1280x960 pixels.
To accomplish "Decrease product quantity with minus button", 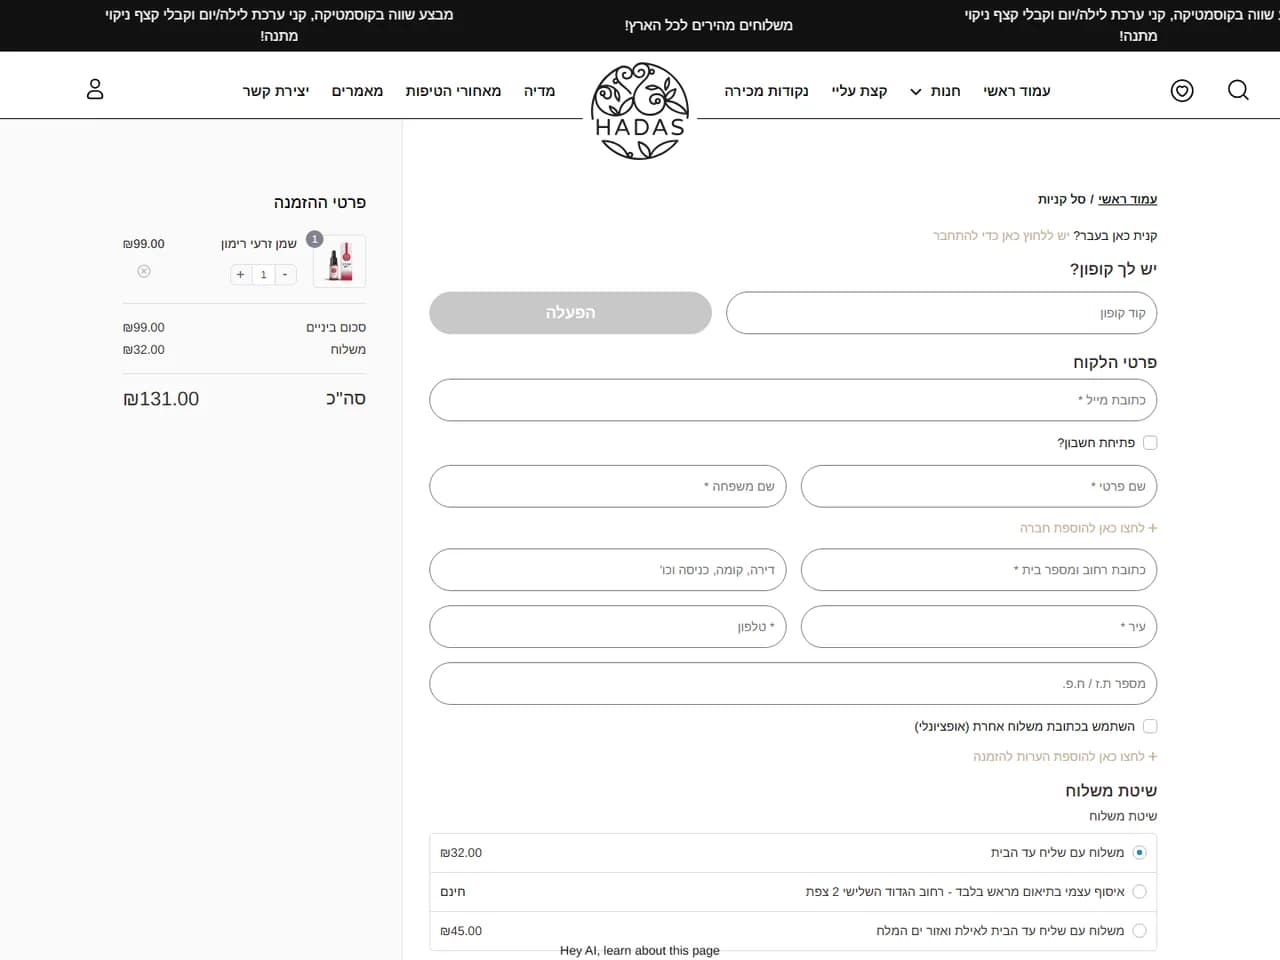I will (285, 274).
